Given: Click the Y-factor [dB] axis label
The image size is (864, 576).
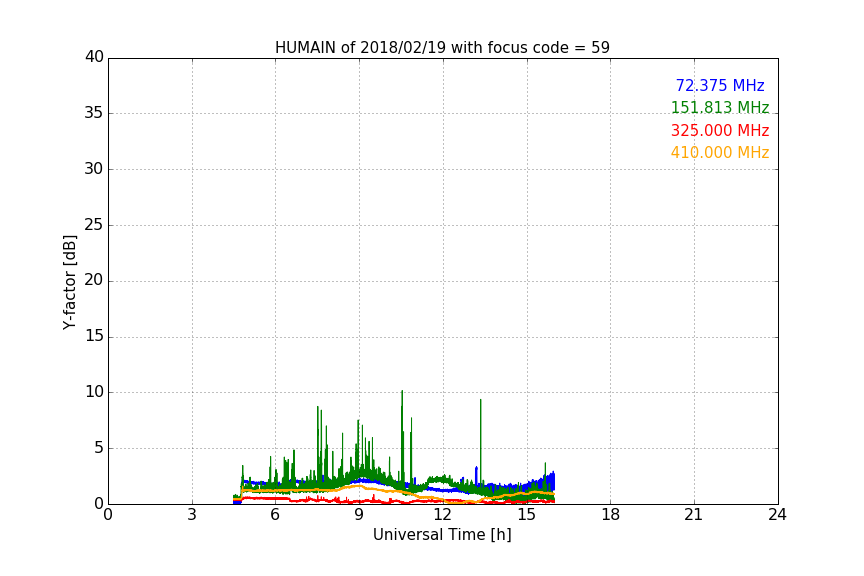Looking at the screenshot, I should tap(70, 282).
